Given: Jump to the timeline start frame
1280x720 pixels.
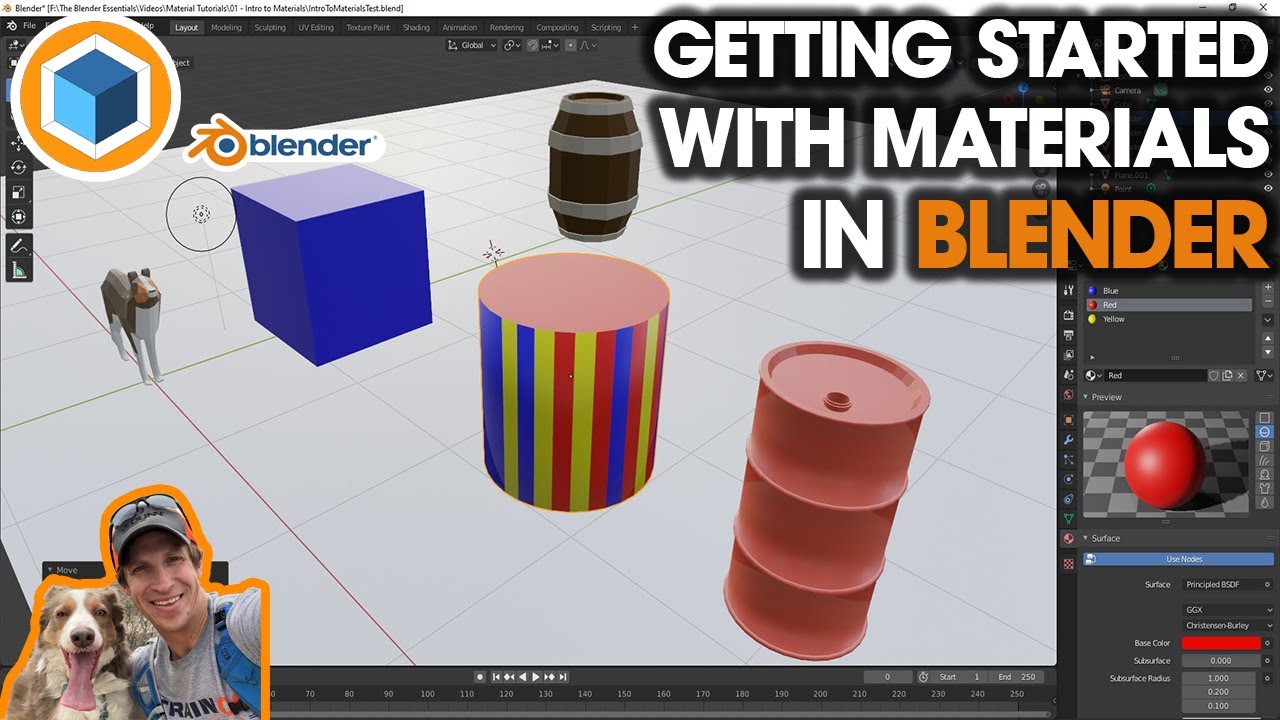Looking at the screenshot, I should 494,677.
